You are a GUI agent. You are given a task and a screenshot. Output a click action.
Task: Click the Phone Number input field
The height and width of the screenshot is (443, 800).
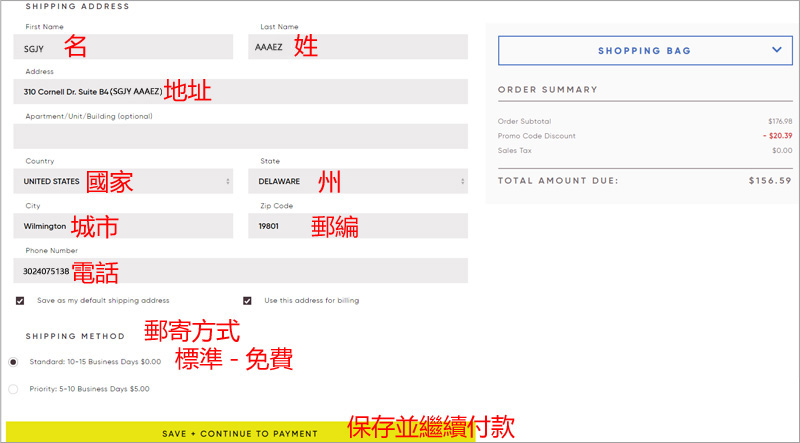click(x=240, y=271)
